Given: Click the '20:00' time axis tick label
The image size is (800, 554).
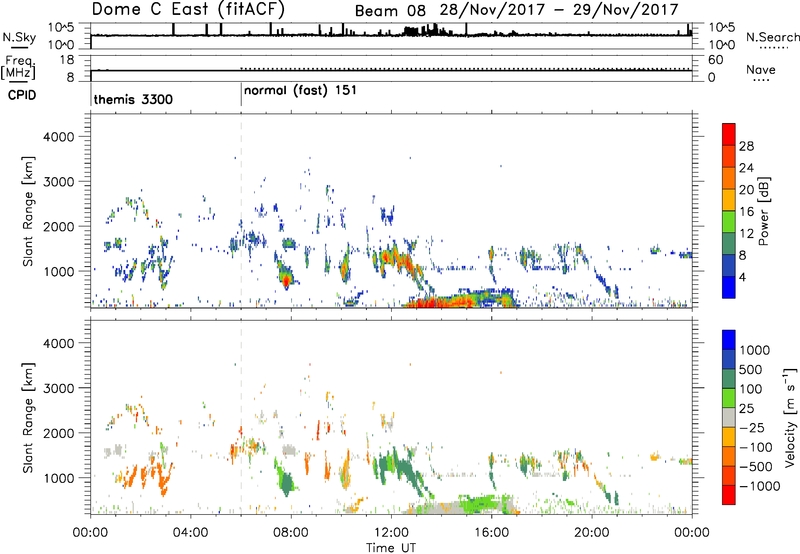Looking at the screenshot, I should tap(592, 533).
